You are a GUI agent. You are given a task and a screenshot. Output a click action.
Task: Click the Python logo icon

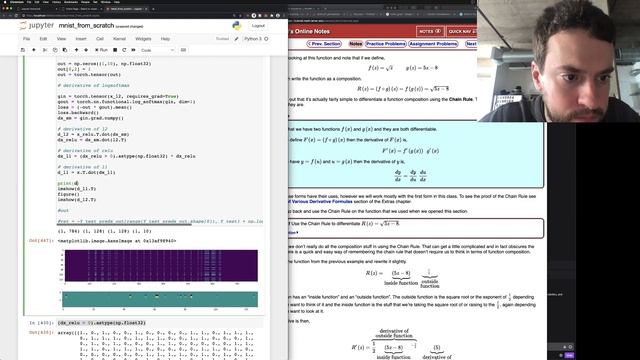click(x=237, y=26)
